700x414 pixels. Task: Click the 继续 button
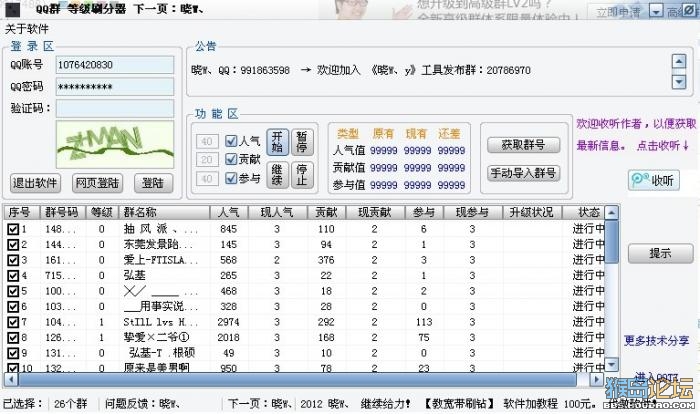click(277, 175)
